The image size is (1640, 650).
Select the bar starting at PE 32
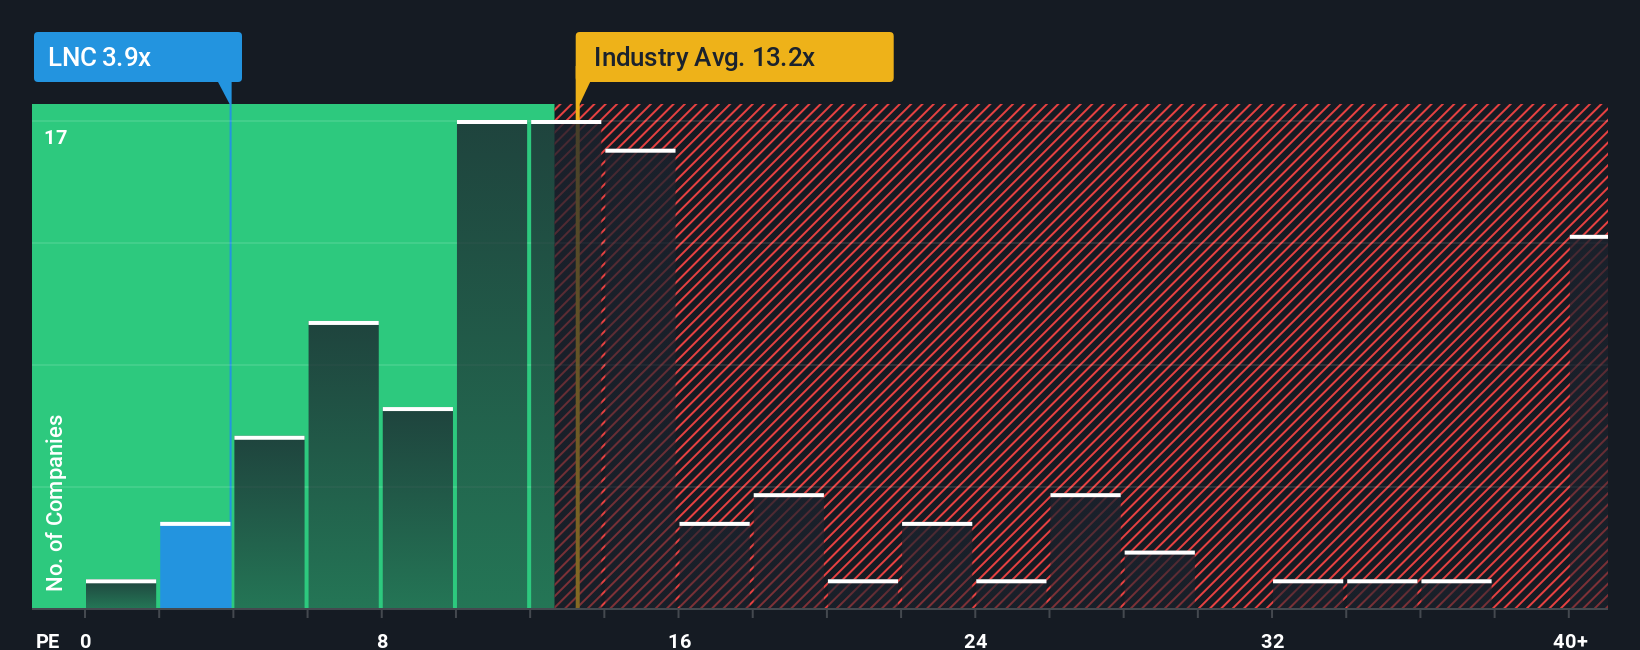point(1308,594)
